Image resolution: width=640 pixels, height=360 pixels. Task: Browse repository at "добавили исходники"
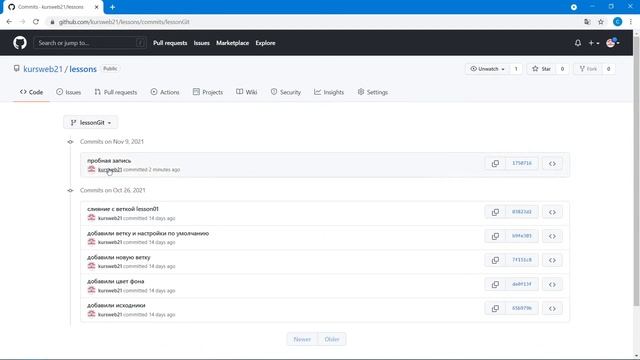[x=552, y=308]
